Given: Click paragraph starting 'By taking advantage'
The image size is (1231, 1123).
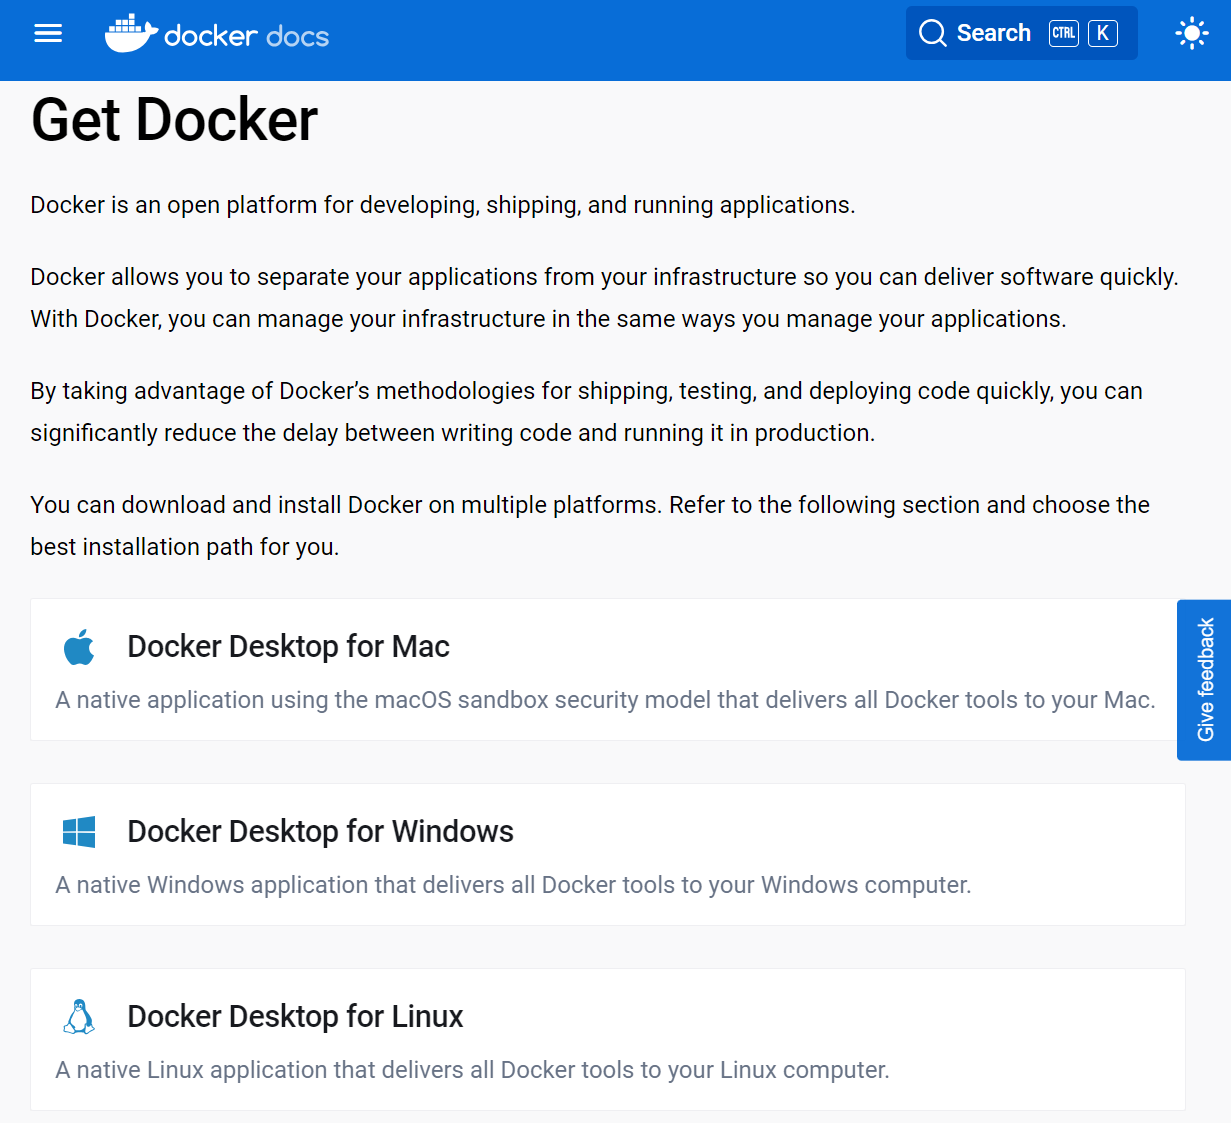Looking at the screenshot, I should point(587,412).
